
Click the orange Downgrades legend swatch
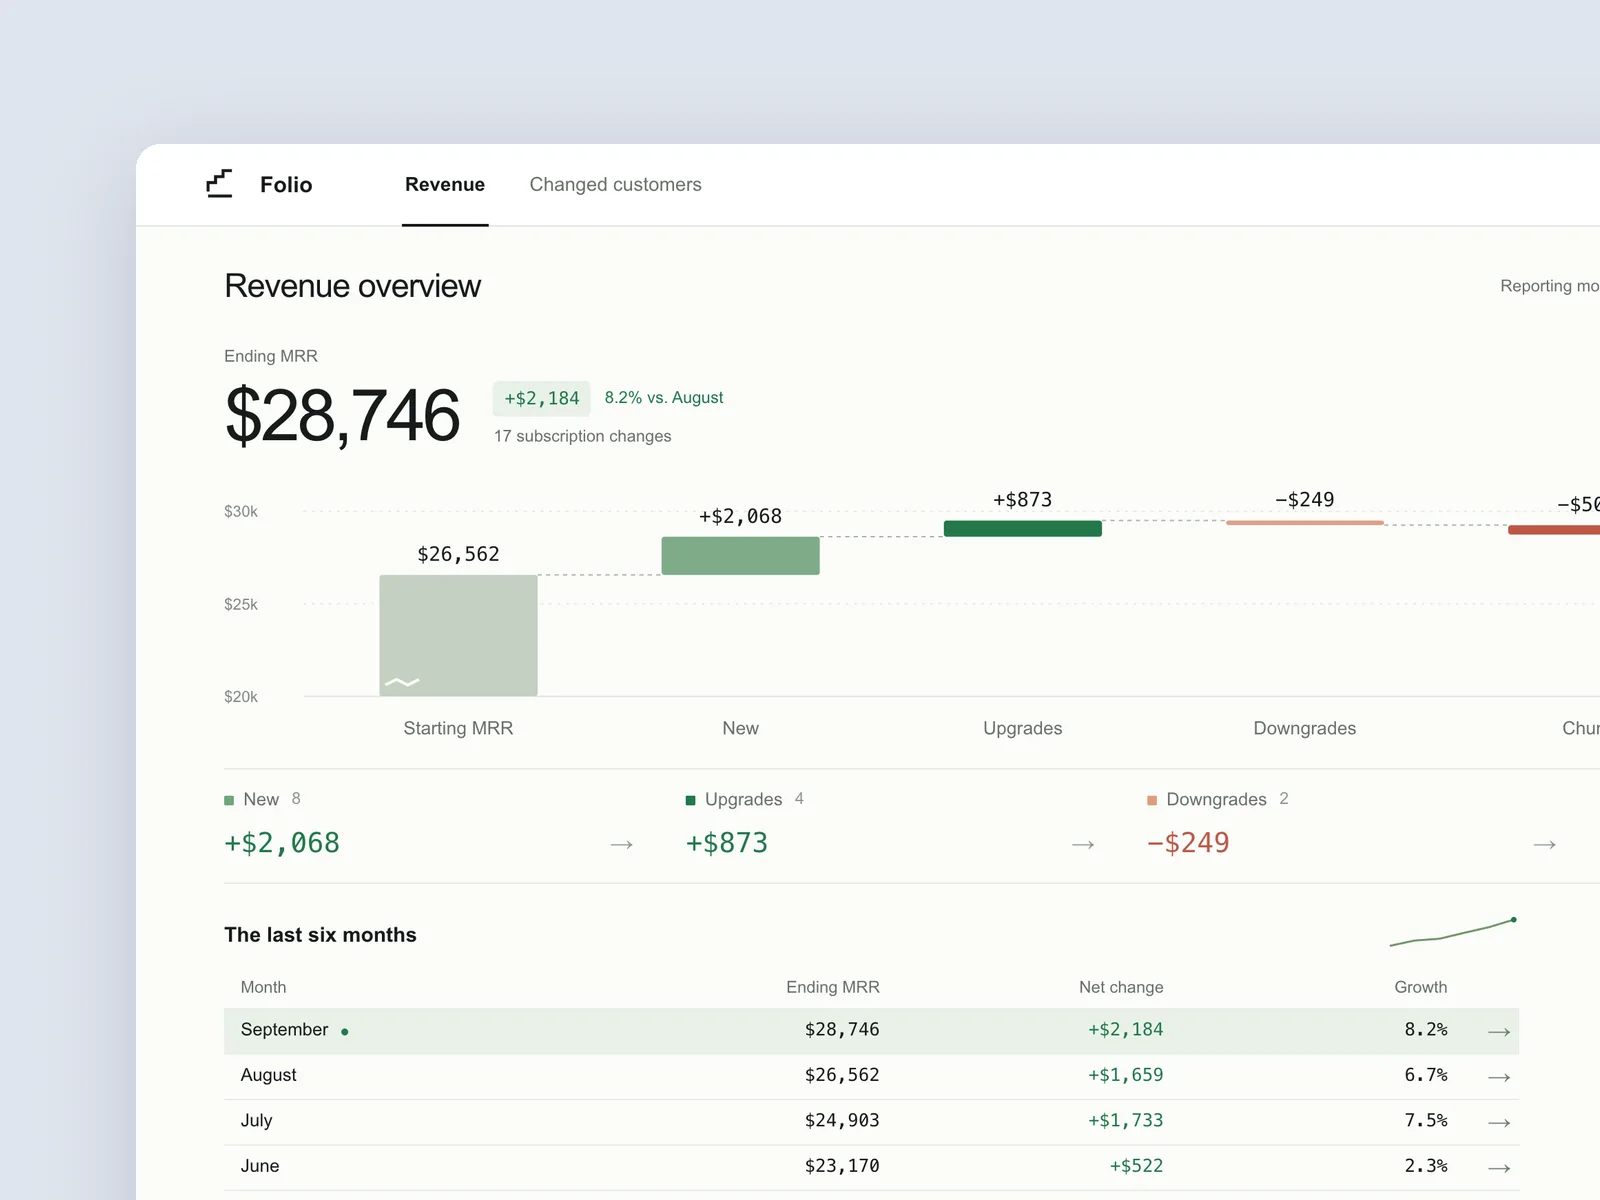[1152, 800]
